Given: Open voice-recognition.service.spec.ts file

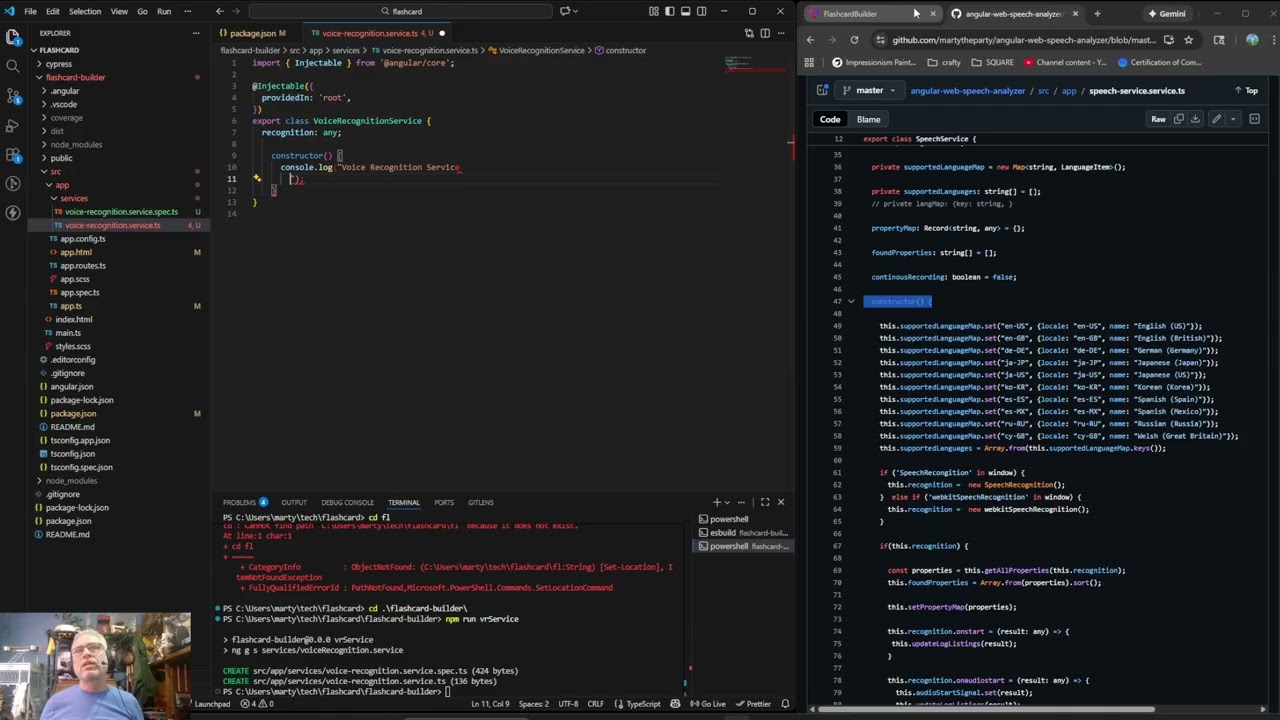Looking at the screenshot, I should click(x=121, y=212).
